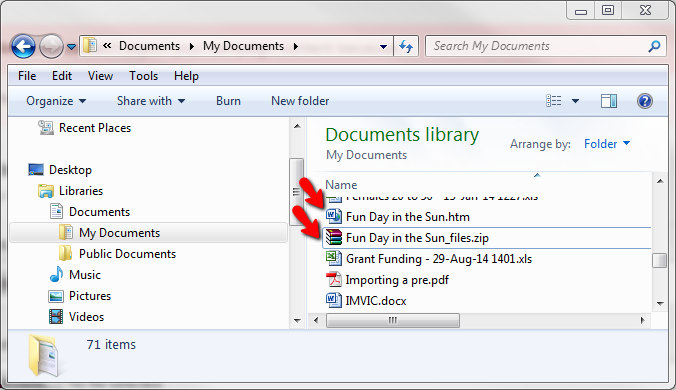Select Fun Day in the Sun.htm
This screenshot has height=390, width=676.
point(408,217)
